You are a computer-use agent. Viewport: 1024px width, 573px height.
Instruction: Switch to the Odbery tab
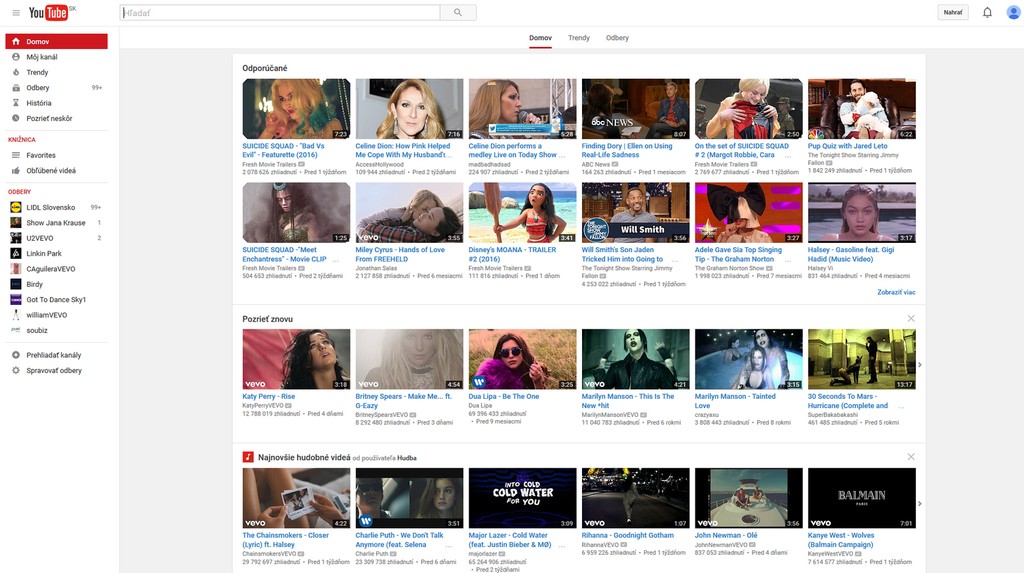tap(617, 38)
